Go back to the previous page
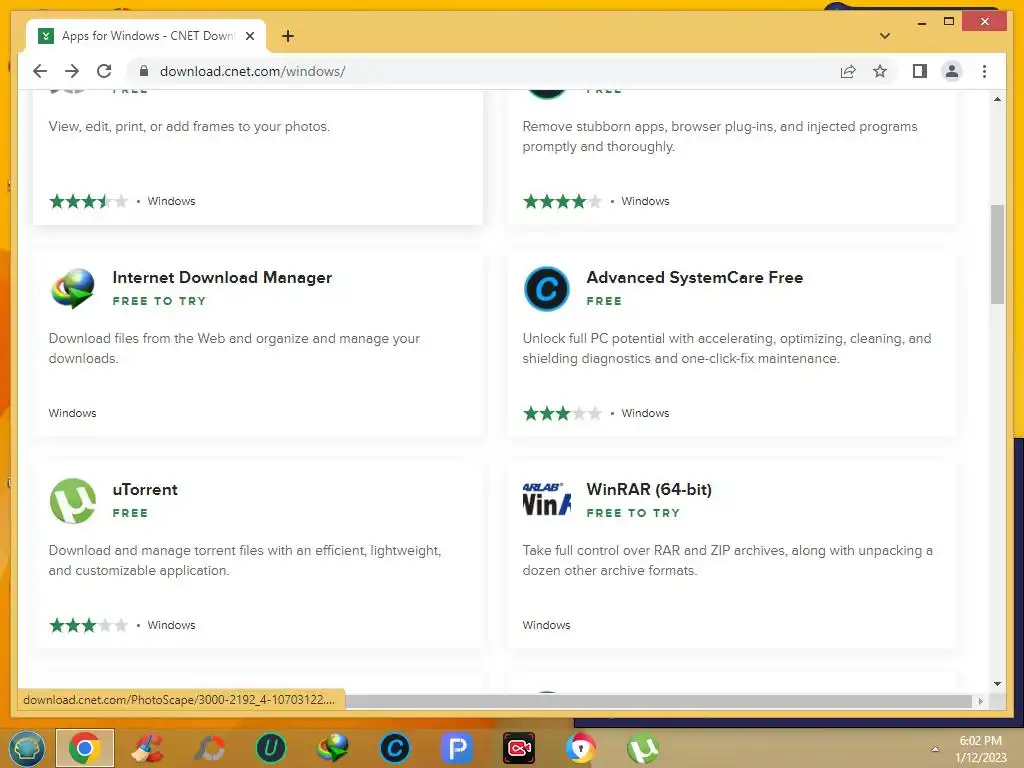 (40, 71)
